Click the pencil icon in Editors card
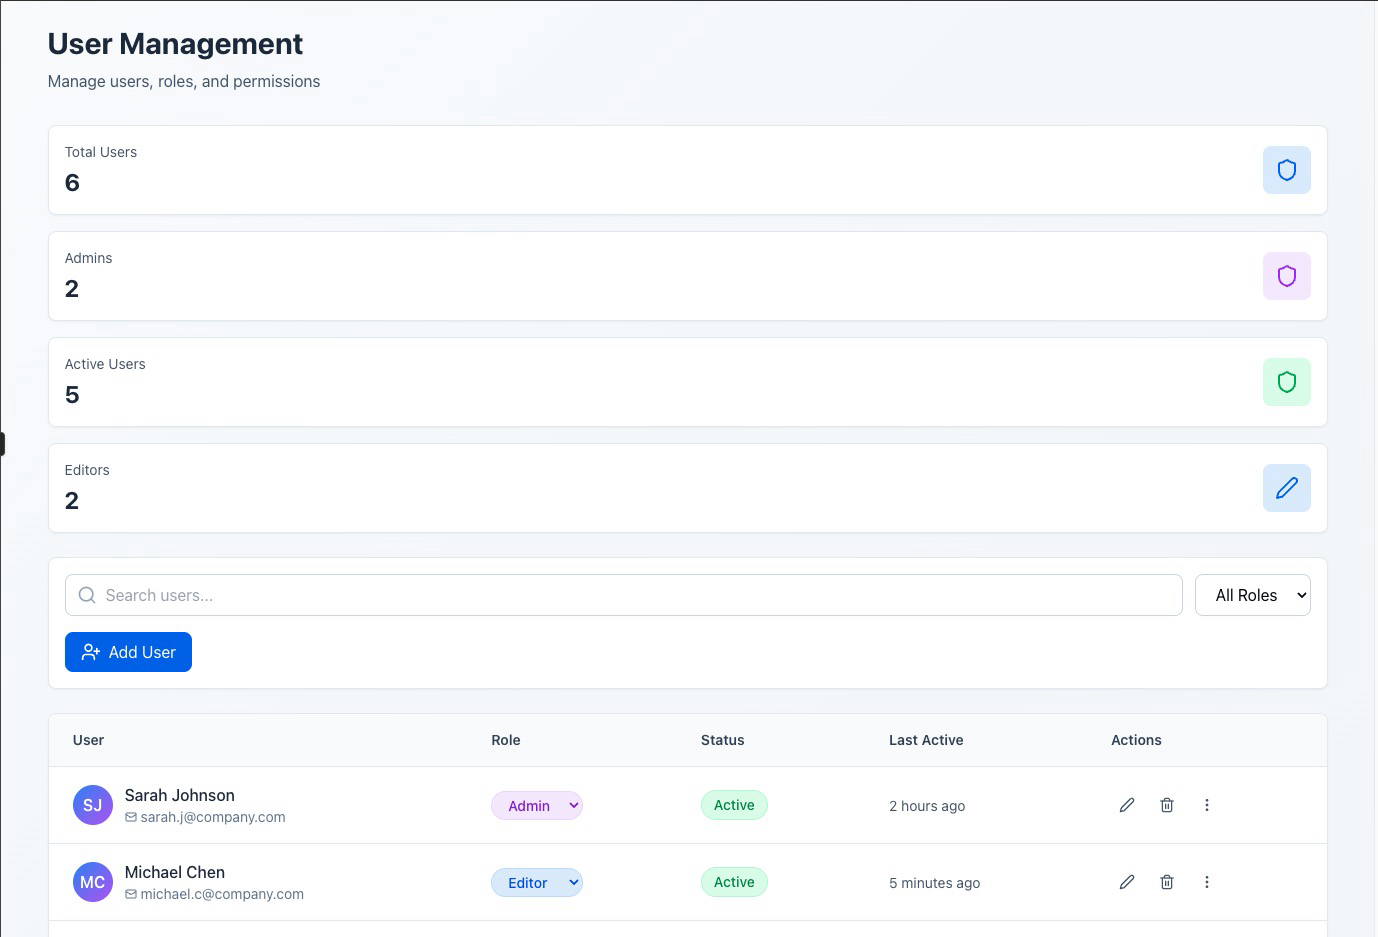Viewport: 1378px width, 937px height. pyautogui.click(x=1286, y=488)
